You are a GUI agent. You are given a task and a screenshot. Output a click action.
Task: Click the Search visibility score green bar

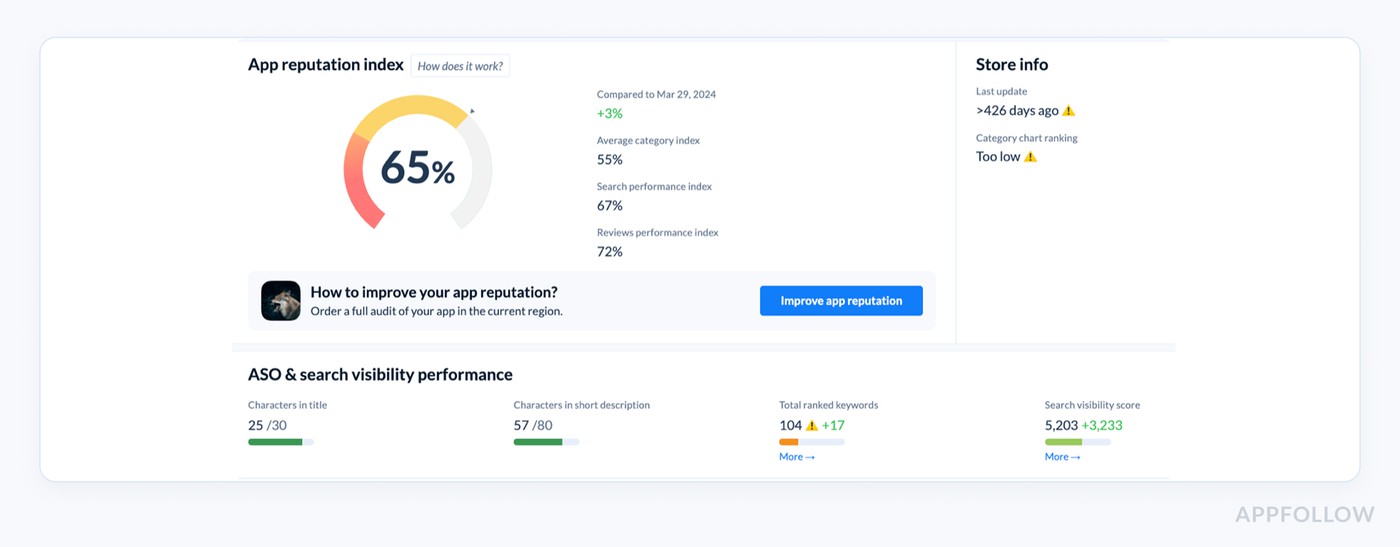click(1078, 442)
